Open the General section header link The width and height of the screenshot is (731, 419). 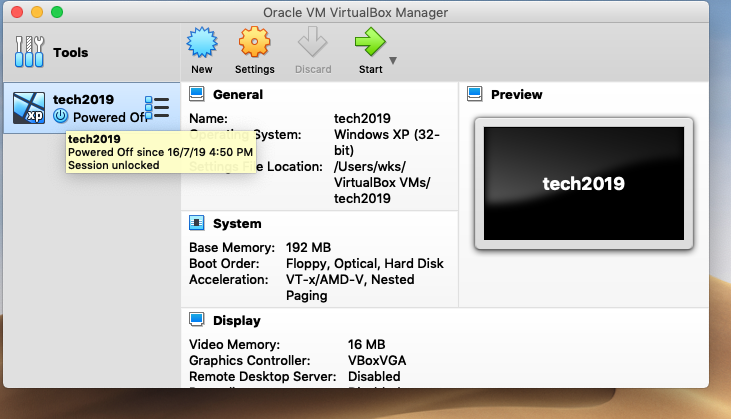tap(238, 95)
